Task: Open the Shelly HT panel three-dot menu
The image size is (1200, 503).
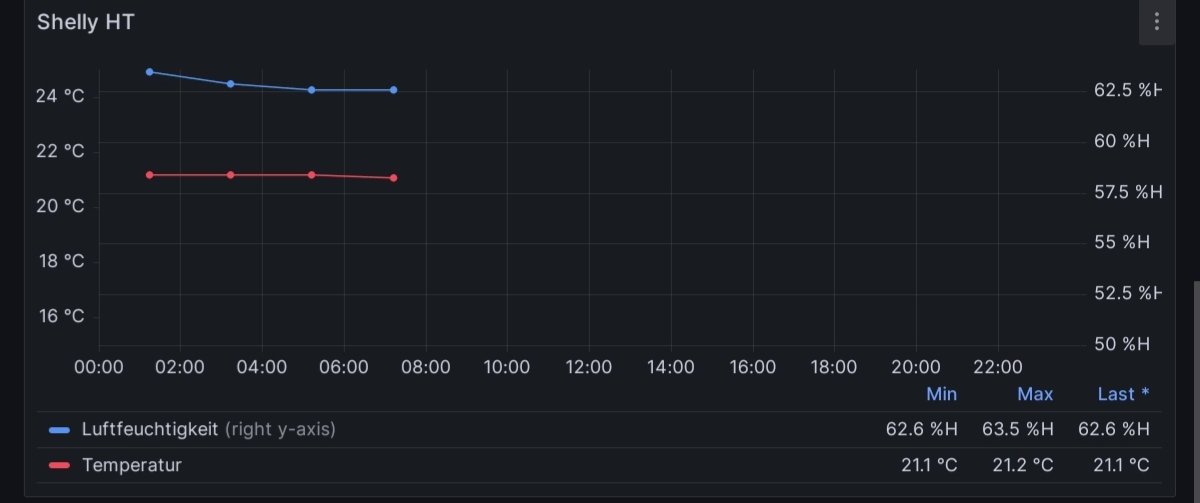Action: (x=1156, y=22)
